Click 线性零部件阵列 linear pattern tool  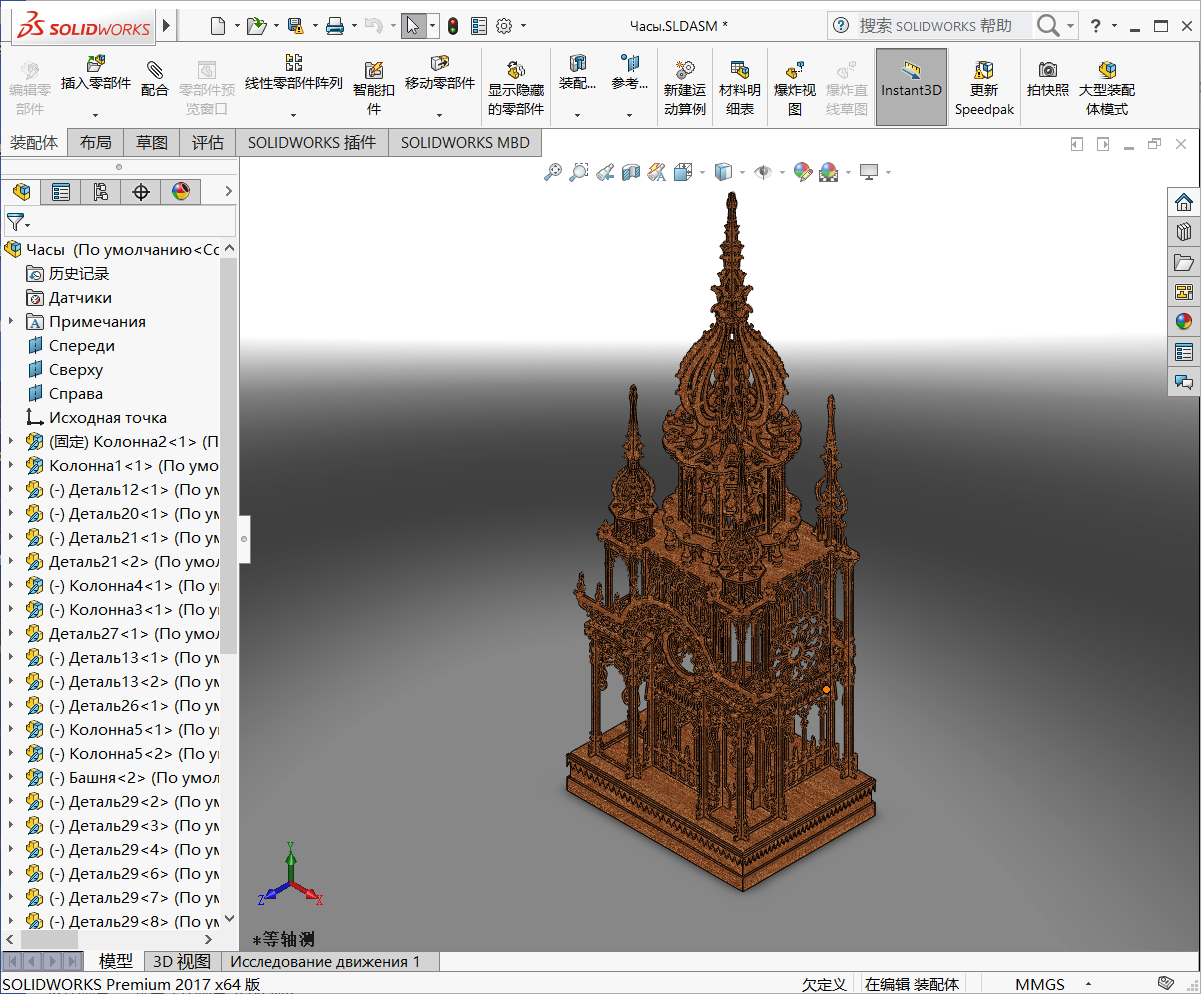pos(293,73)
